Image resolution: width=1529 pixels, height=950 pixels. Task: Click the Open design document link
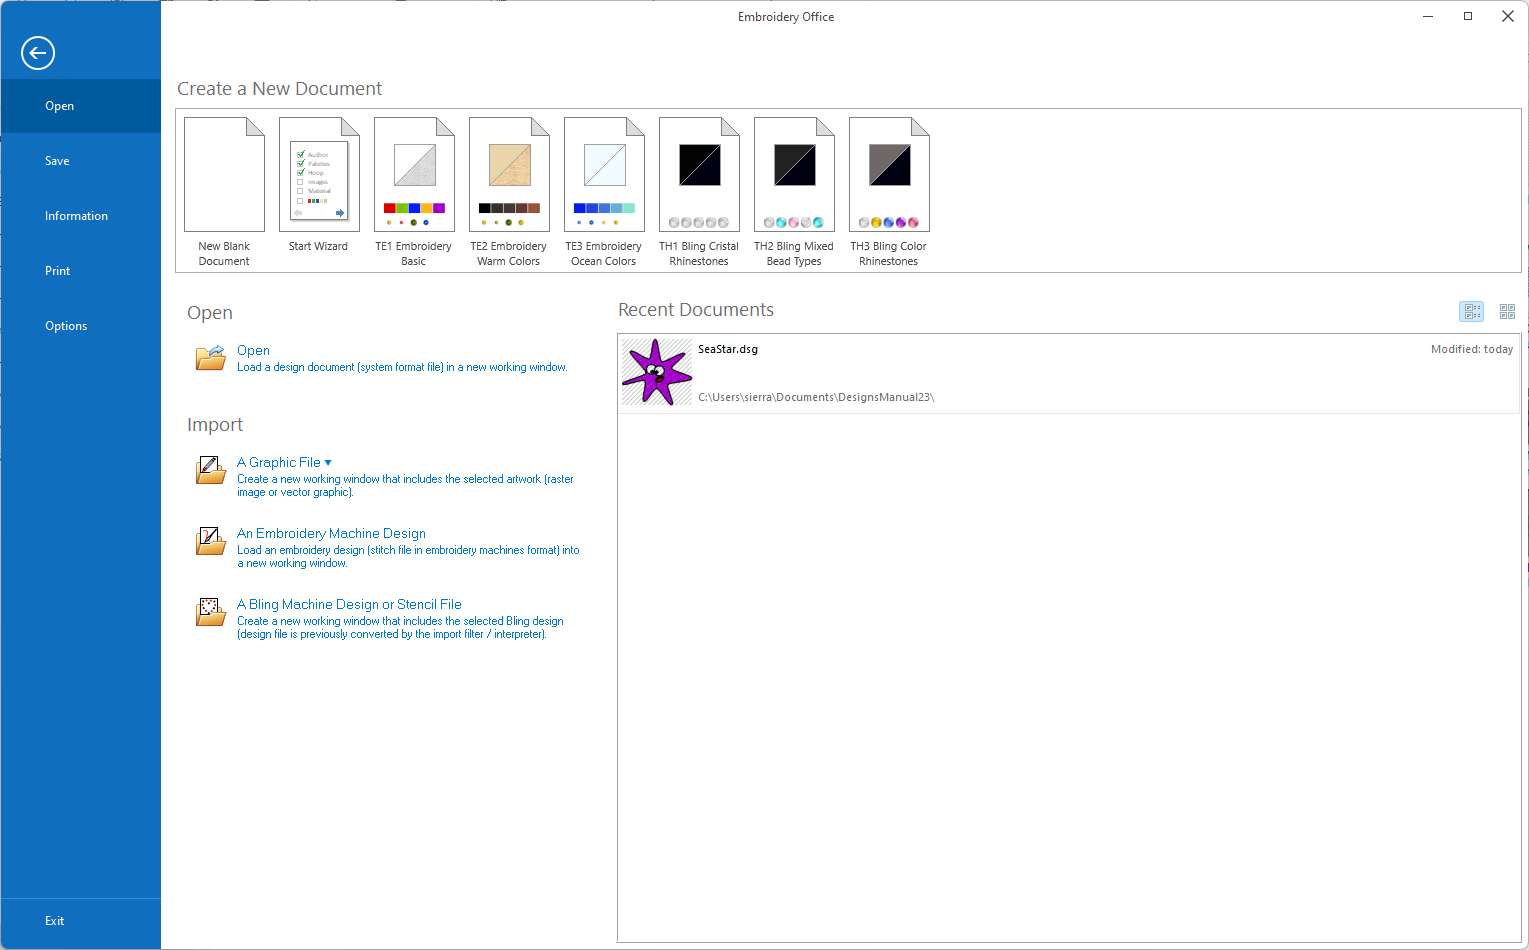point(253,351)
